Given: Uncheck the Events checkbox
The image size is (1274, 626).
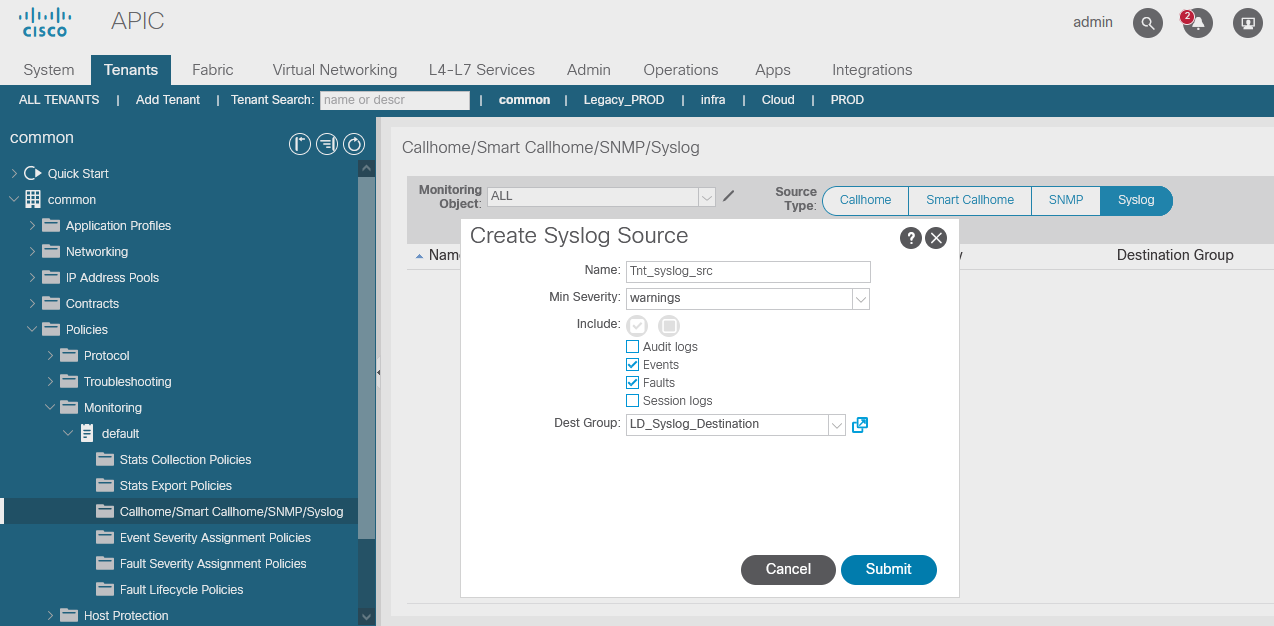Looking at the screenshot, I should pos(632,365).
